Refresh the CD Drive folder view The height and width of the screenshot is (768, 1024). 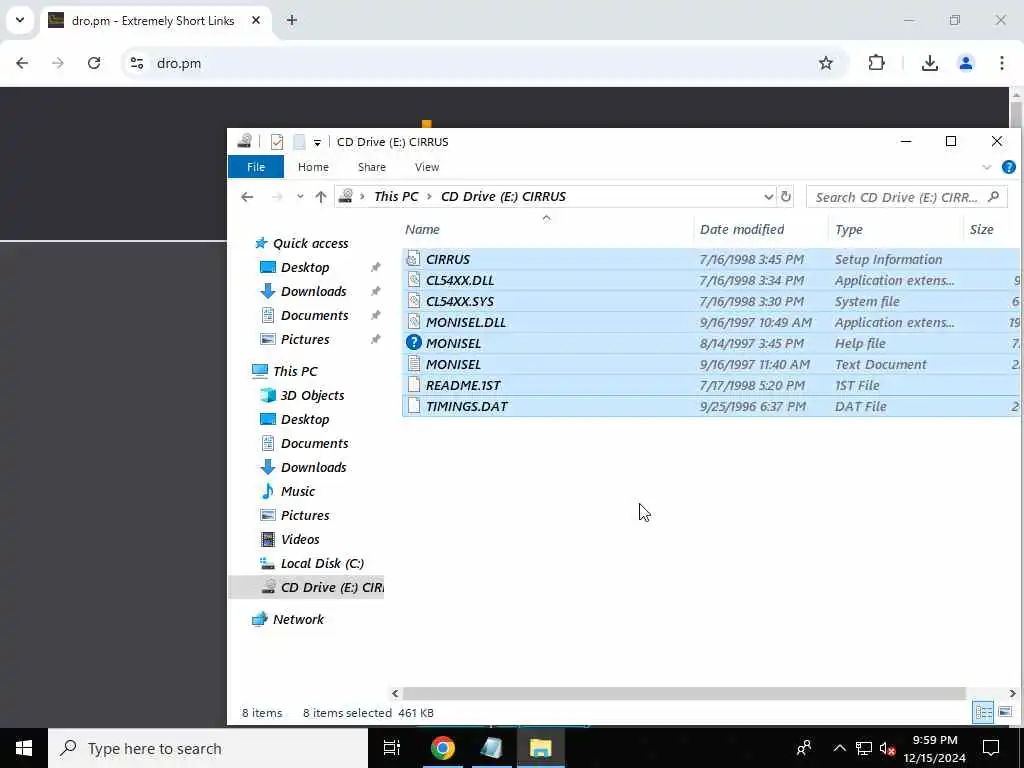pyautogui.click(x=786, y=197)
